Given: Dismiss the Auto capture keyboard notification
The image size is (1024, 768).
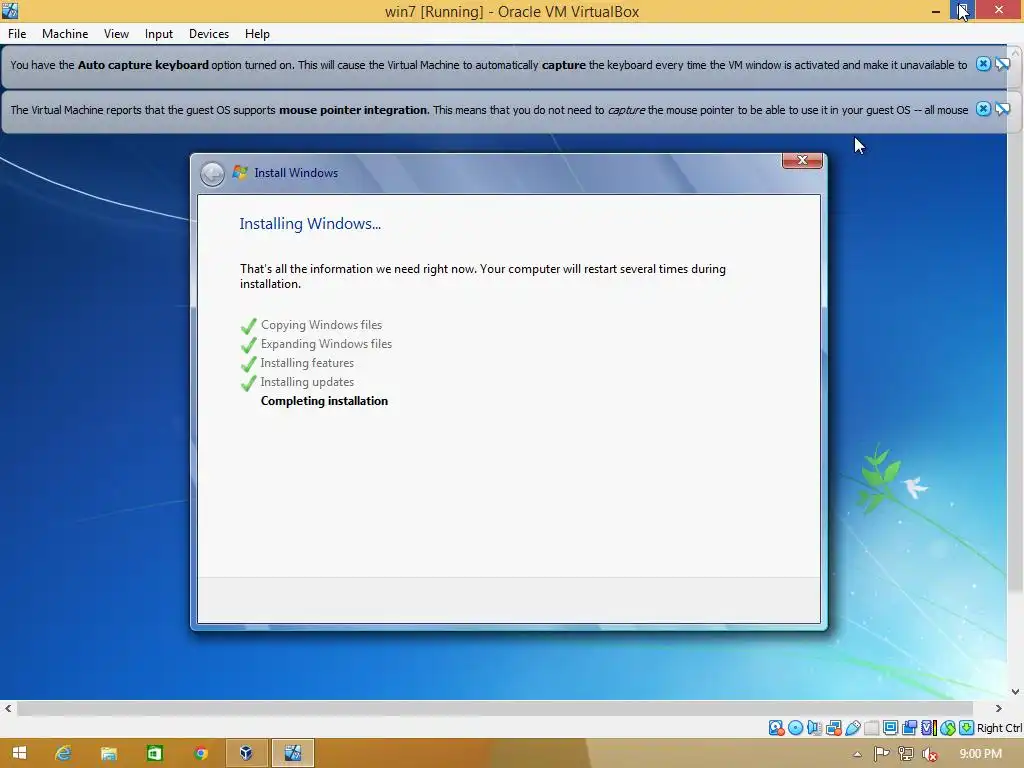Looking at the screenshot, I should [983, 64].
